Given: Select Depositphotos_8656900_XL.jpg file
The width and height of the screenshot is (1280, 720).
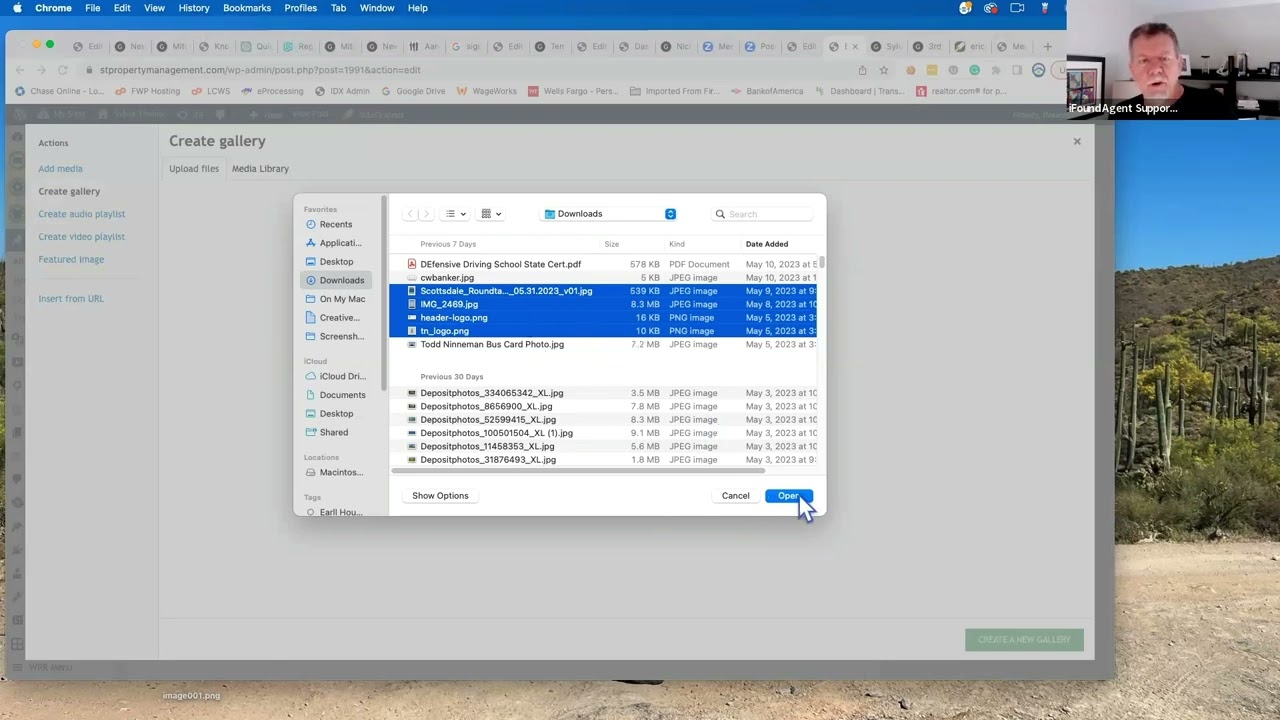Looking at the screenshot, I should [x=603, y=406].
